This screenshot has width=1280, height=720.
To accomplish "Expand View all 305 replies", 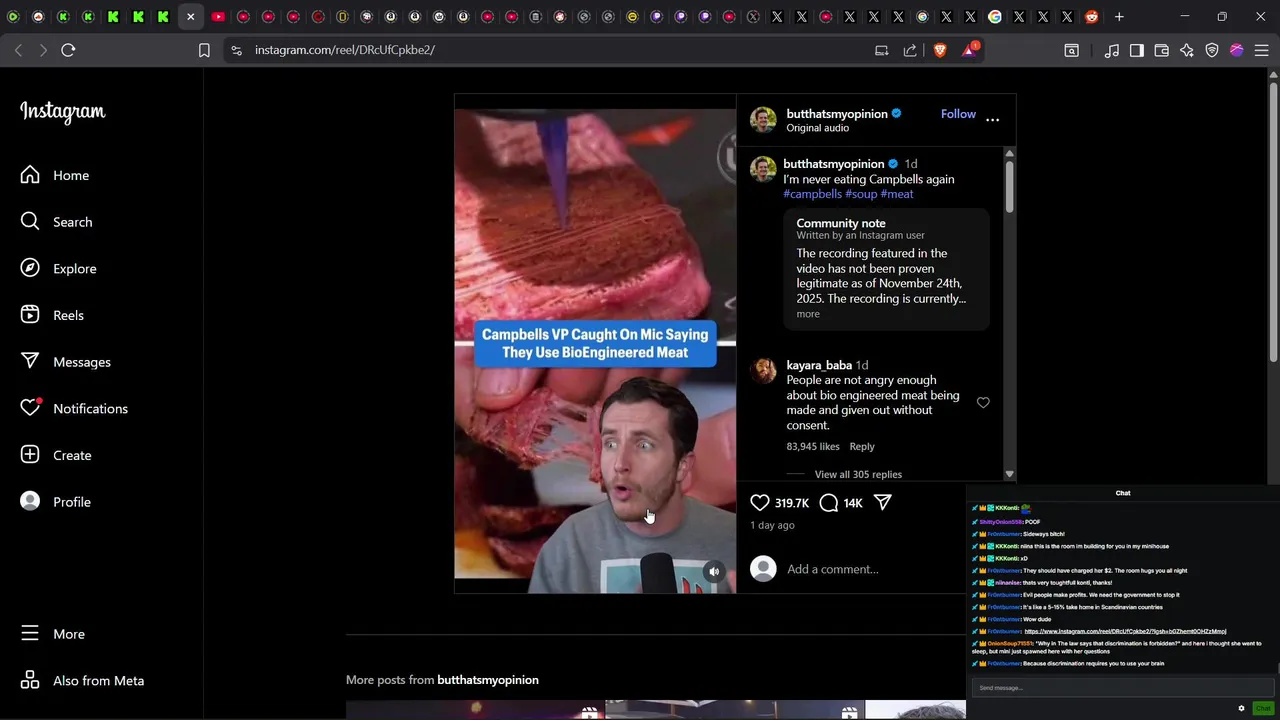I will 858,474.
